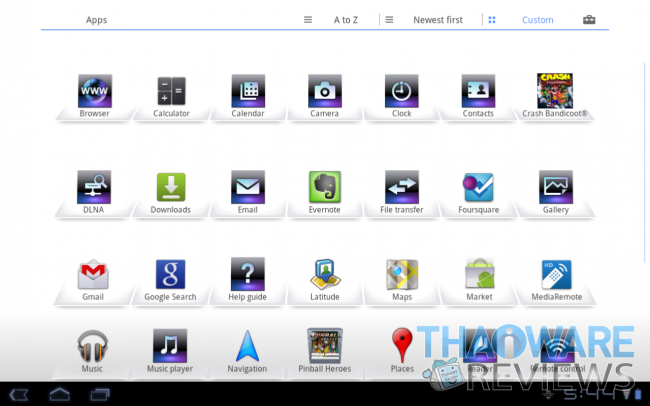Open the DLNA app

(94, 187)
